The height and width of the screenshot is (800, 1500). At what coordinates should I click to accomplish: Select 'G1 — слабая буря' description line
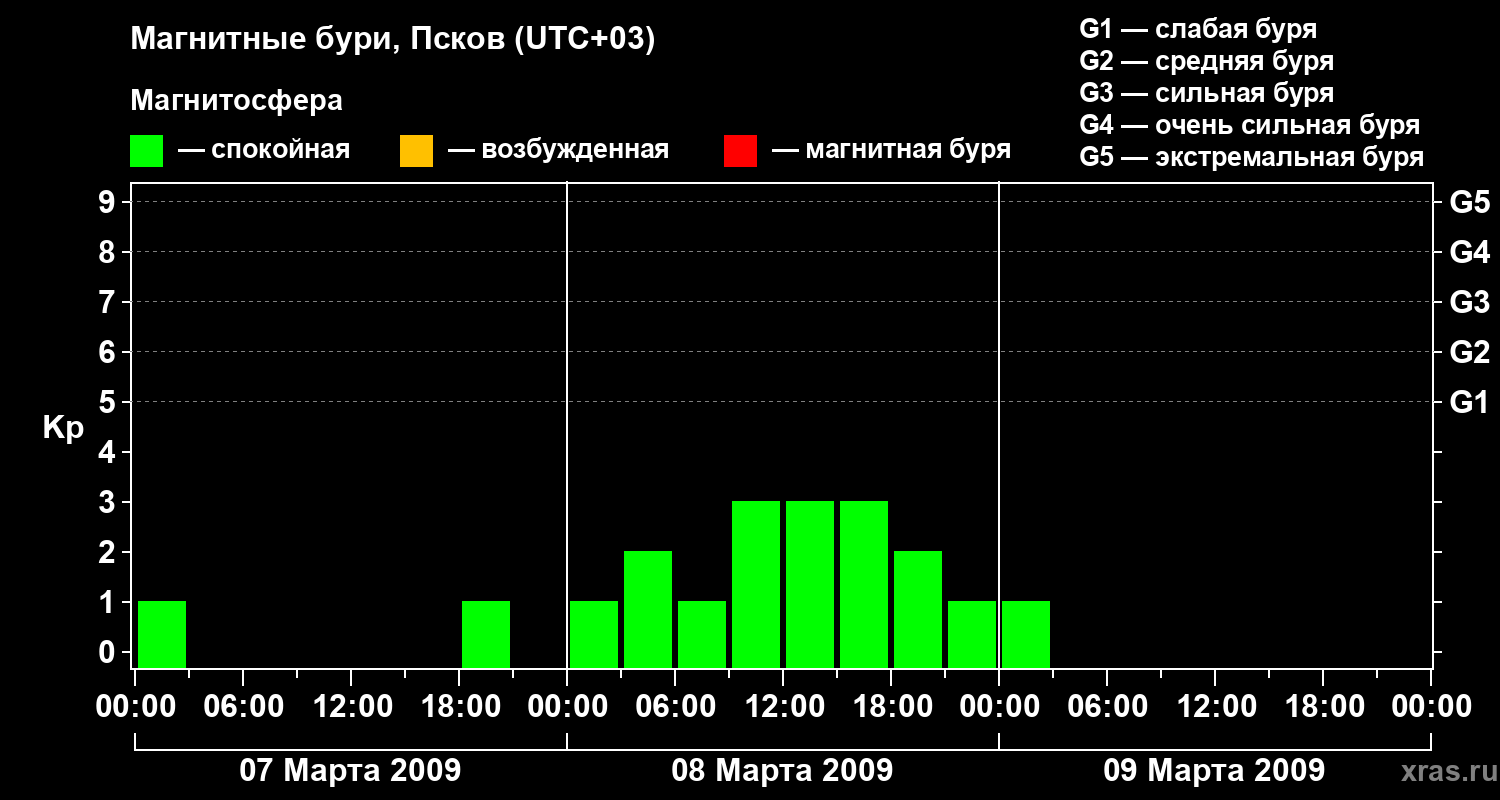tap(1198, 28)
